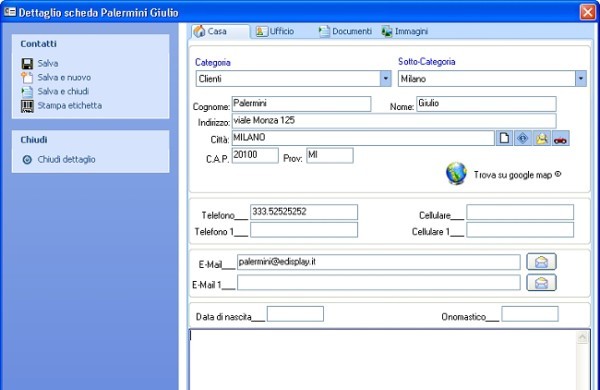Click the E-Mail field with palermini@edisplay.it
This screenshot has width=600, height=390.
378,262
